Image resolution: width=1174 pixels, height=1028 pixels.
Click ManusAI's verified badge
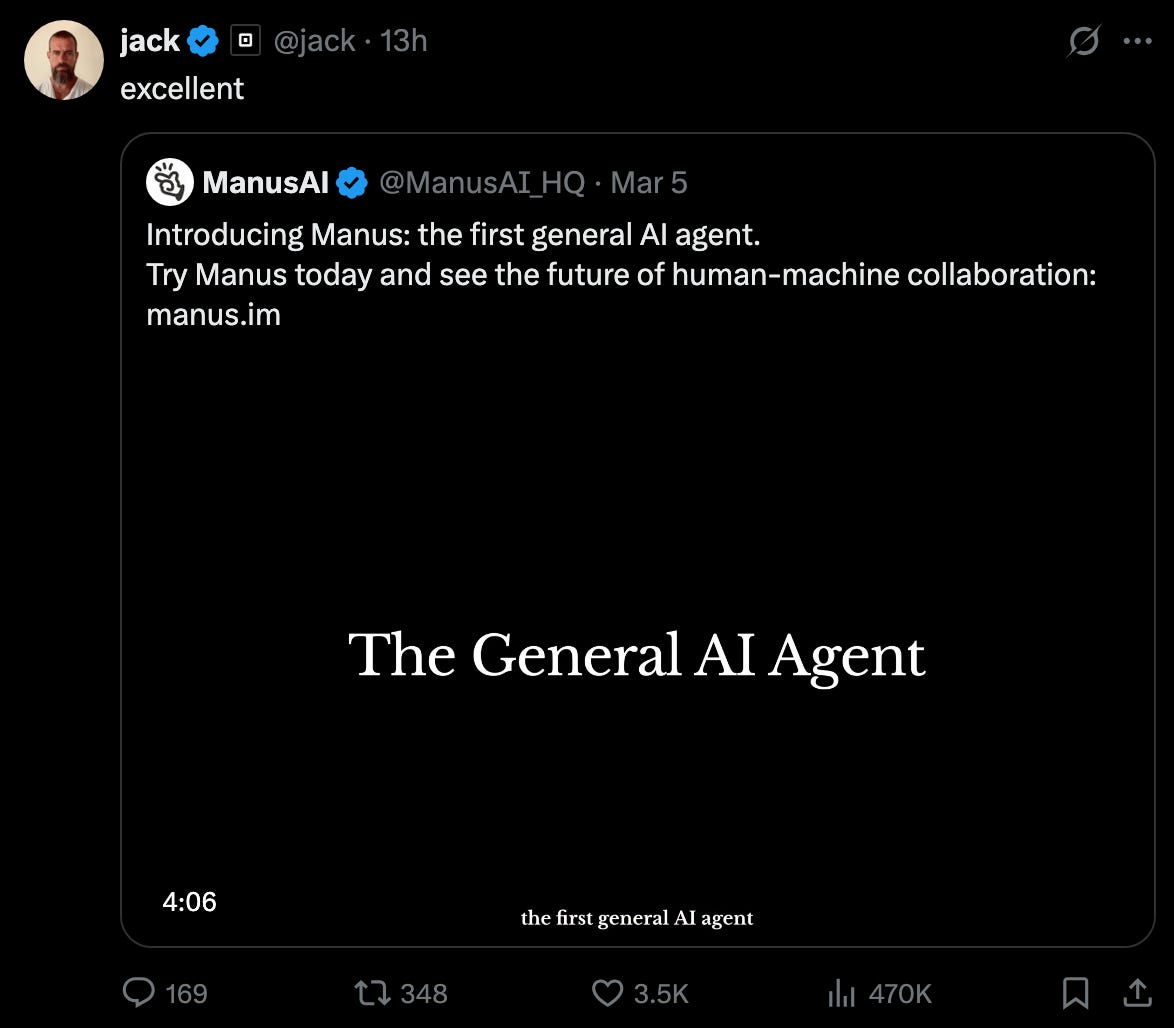351,182
